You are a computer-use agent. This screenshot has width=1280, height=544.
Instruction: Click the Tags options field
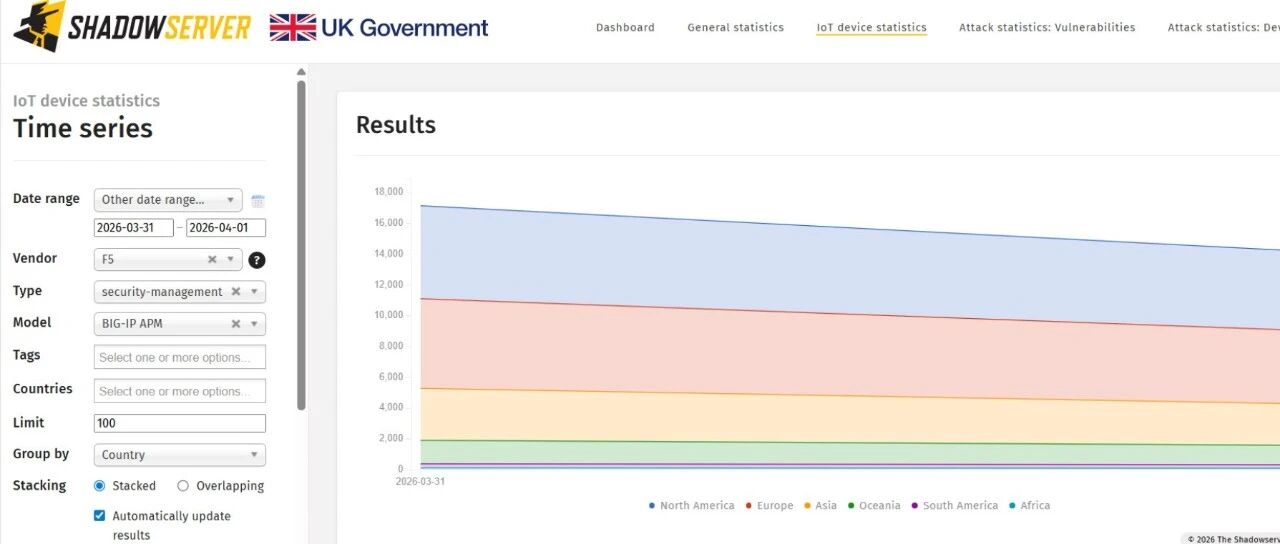(x=180, y=357)
